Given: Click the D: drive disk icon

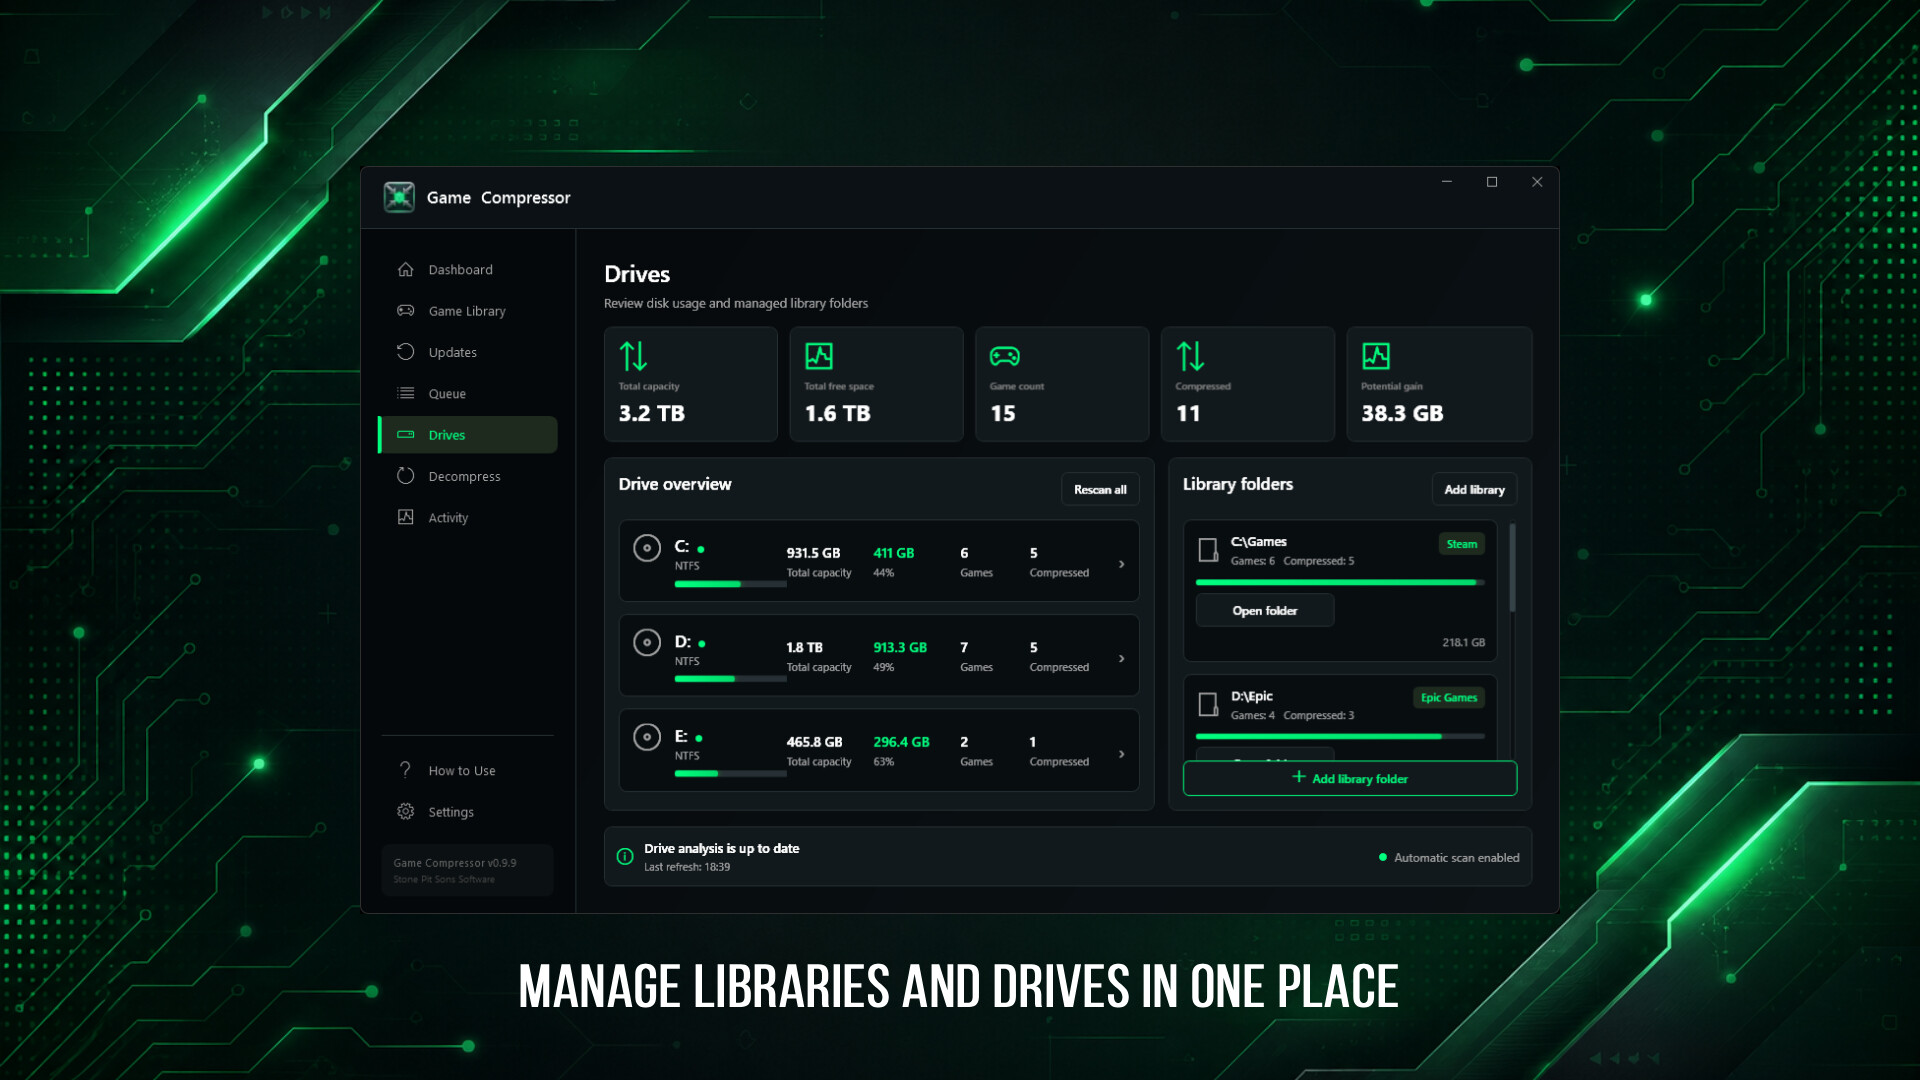Looking at the screenshot, I should coord(647,642).
